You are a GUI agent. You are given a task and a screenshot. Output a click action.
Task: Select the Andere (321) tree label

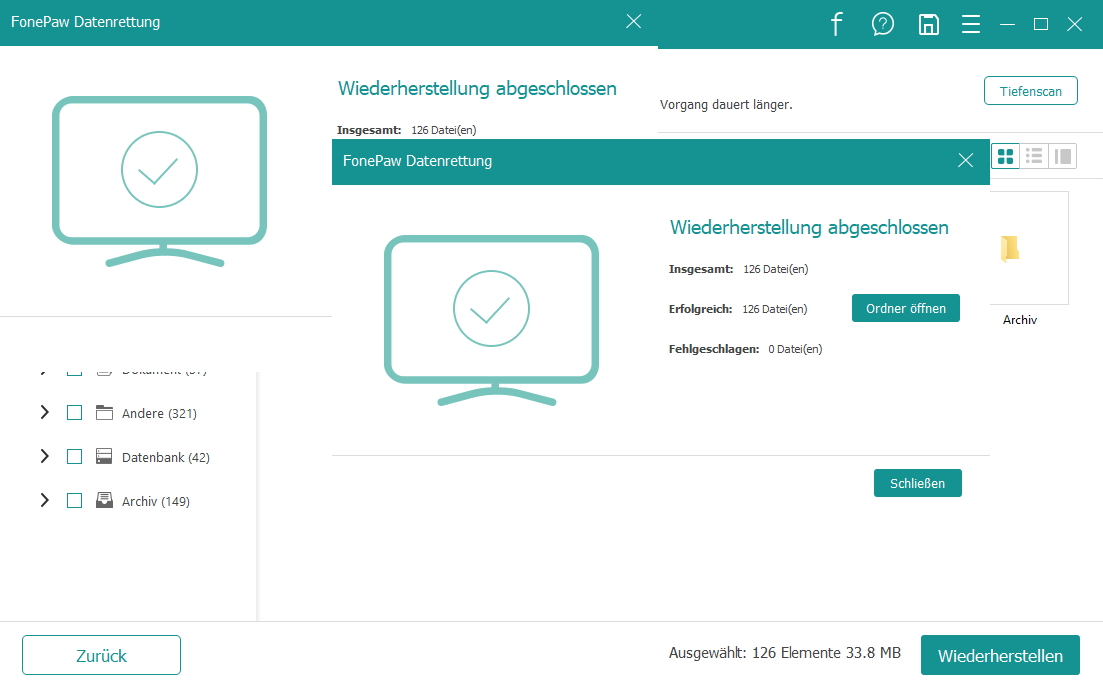click(x=159, y=414)
